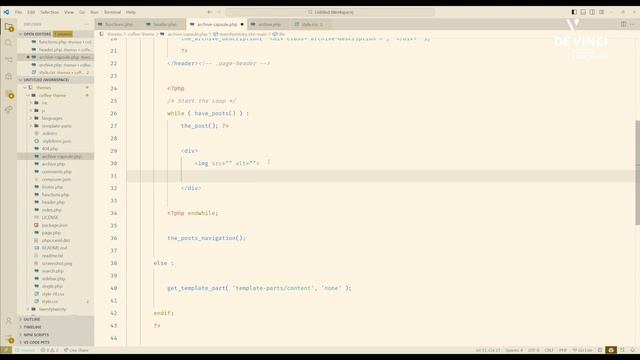Click the Customize Layout icon in title bar
The height and width of the screenshot is (360, 640).
pos(601,12)
